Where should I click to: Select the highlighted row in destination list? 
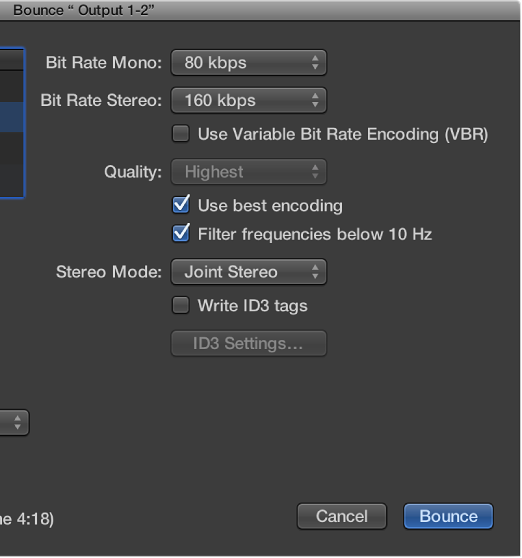click(12, 117)
